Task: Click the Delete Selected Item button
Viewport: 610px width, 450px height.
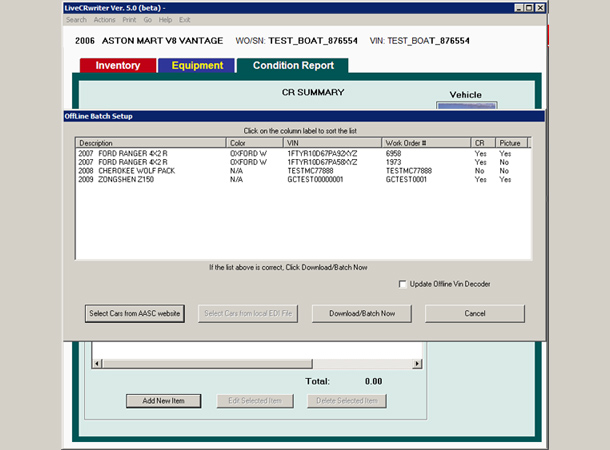Action: point(347,401)
